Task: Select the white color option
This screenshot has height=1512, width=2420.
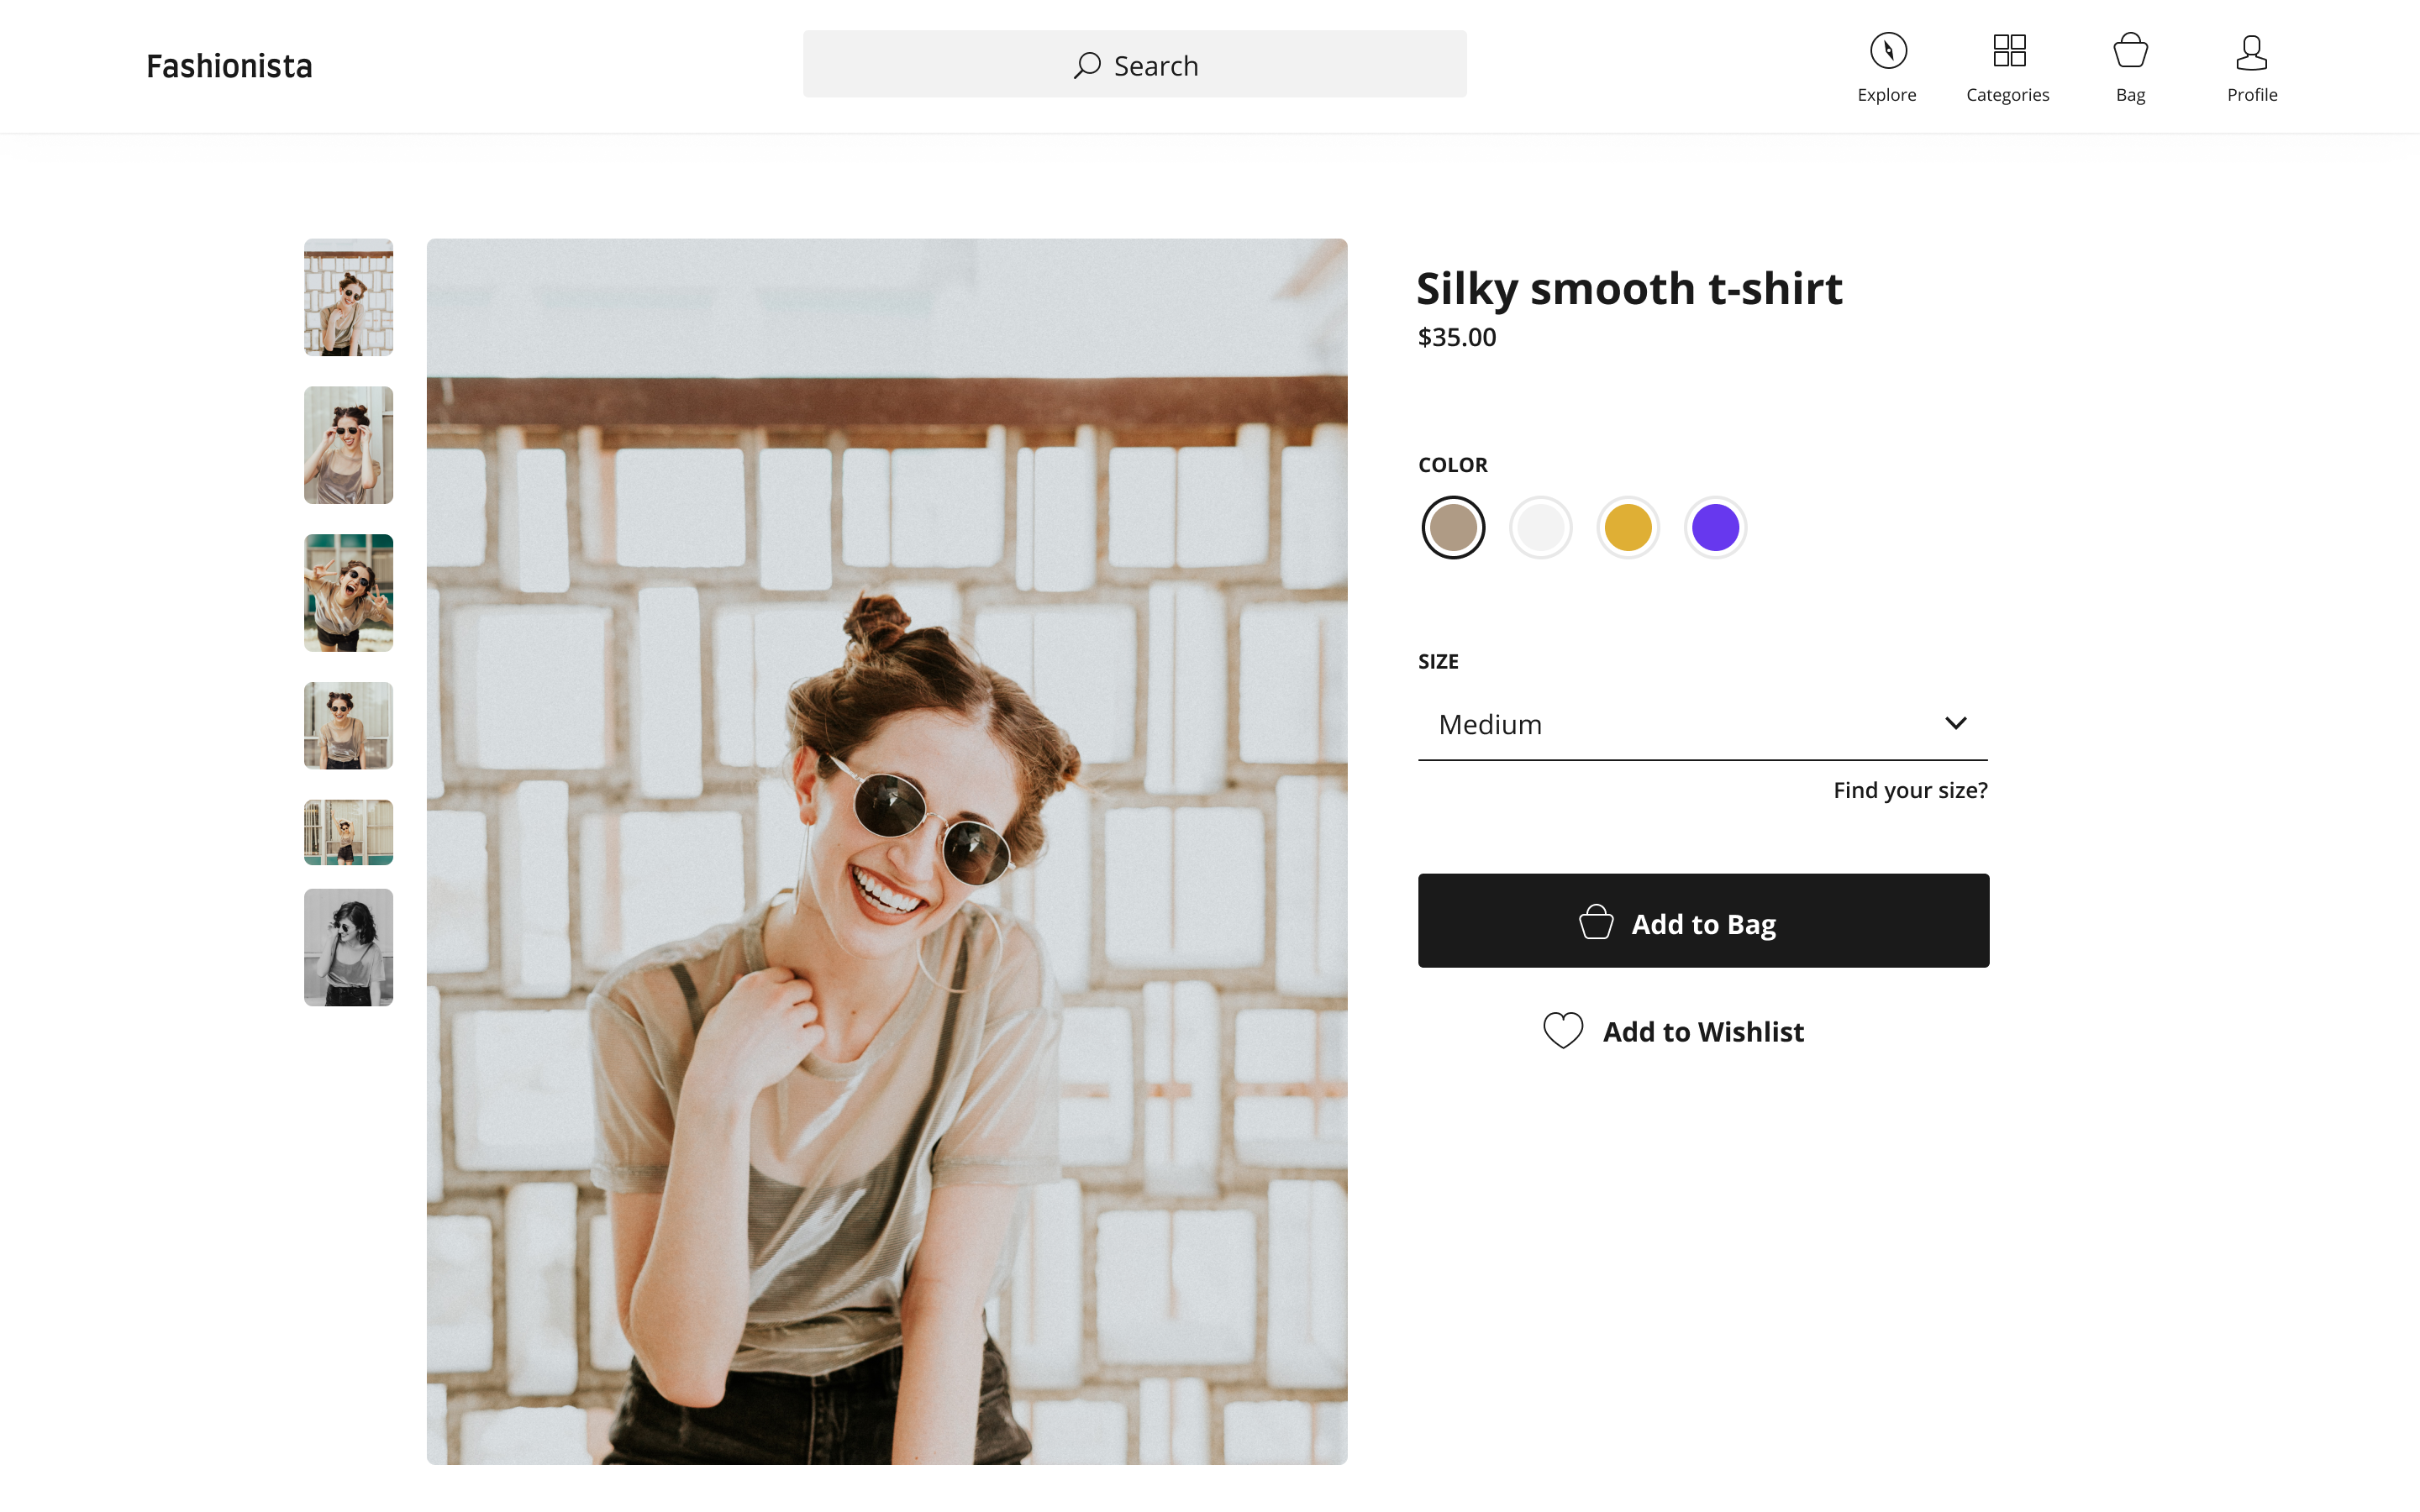Action: click(x=1540, y=527)
